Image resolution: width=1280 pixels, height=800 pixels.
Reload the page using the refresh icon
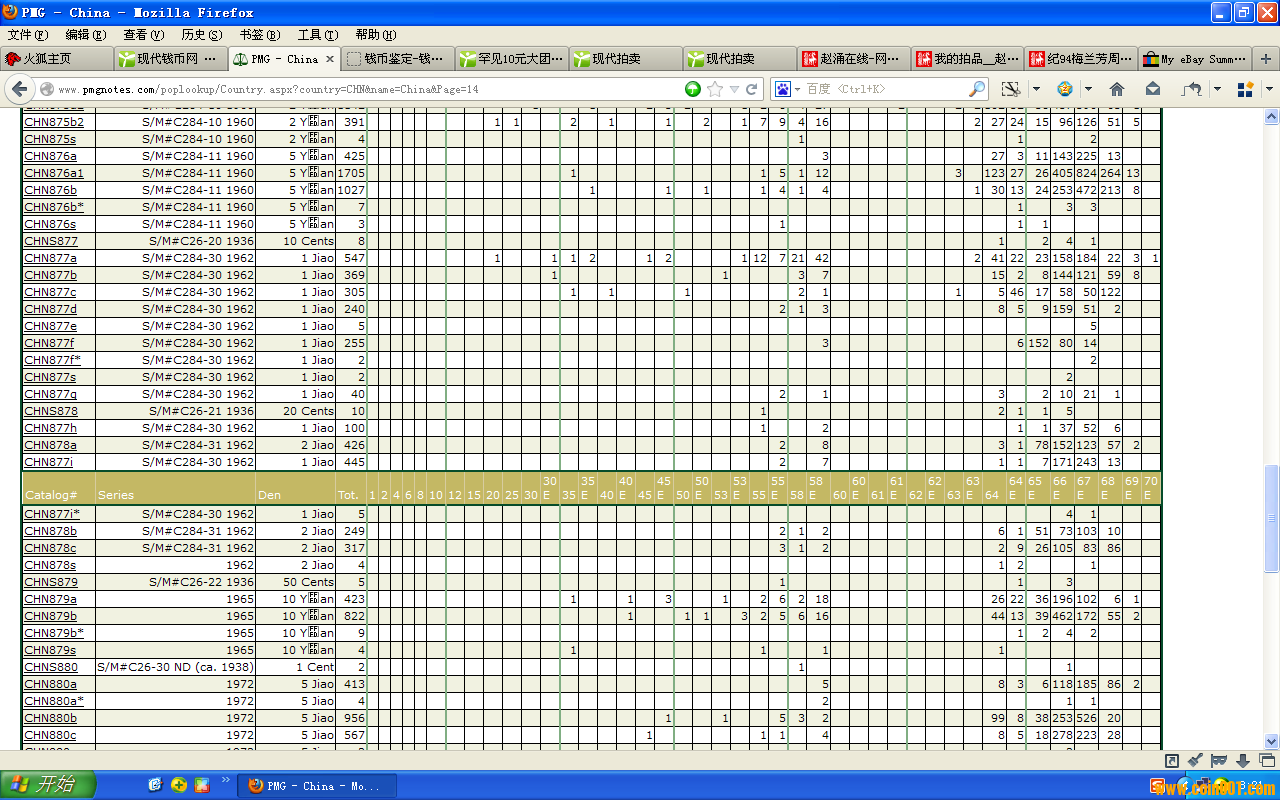tap(752, 89)
